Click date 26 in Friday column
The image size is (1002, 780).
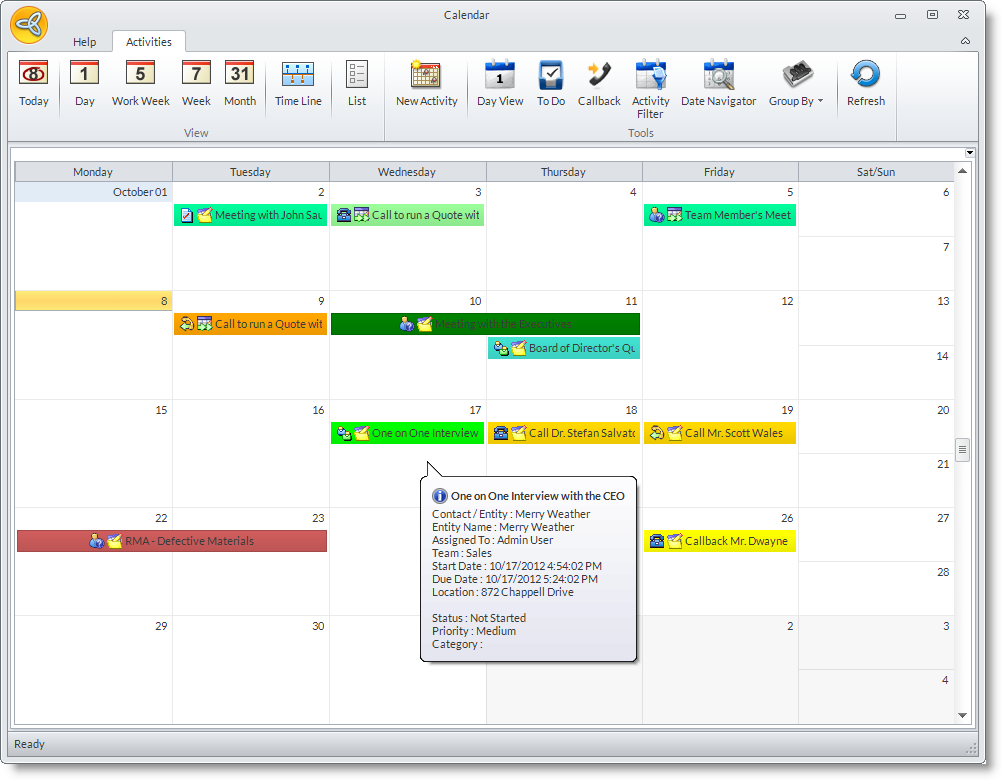787,518
